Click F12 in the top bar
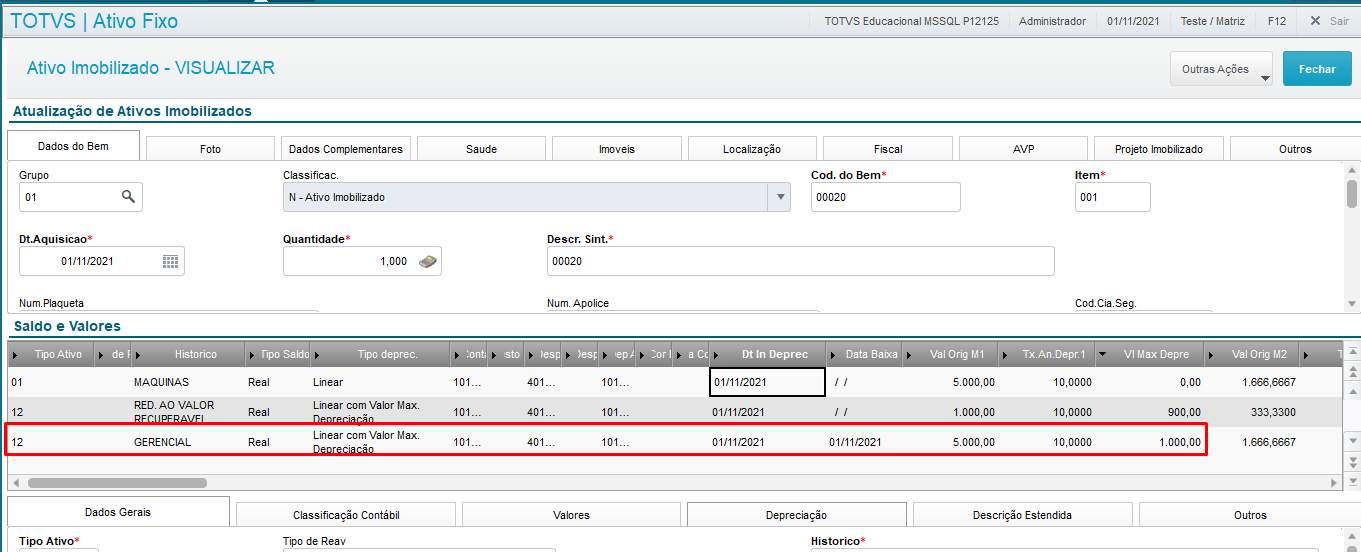This screenshot has height=552, width=1361. click(1277, 21)
